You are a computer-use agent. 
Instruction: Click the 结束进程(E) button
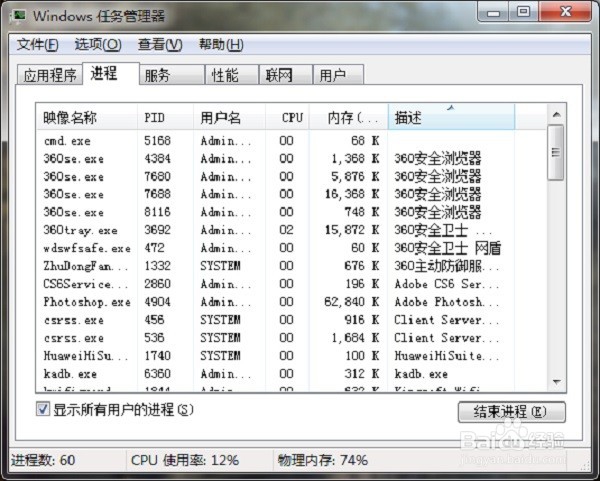coord(512,412)
